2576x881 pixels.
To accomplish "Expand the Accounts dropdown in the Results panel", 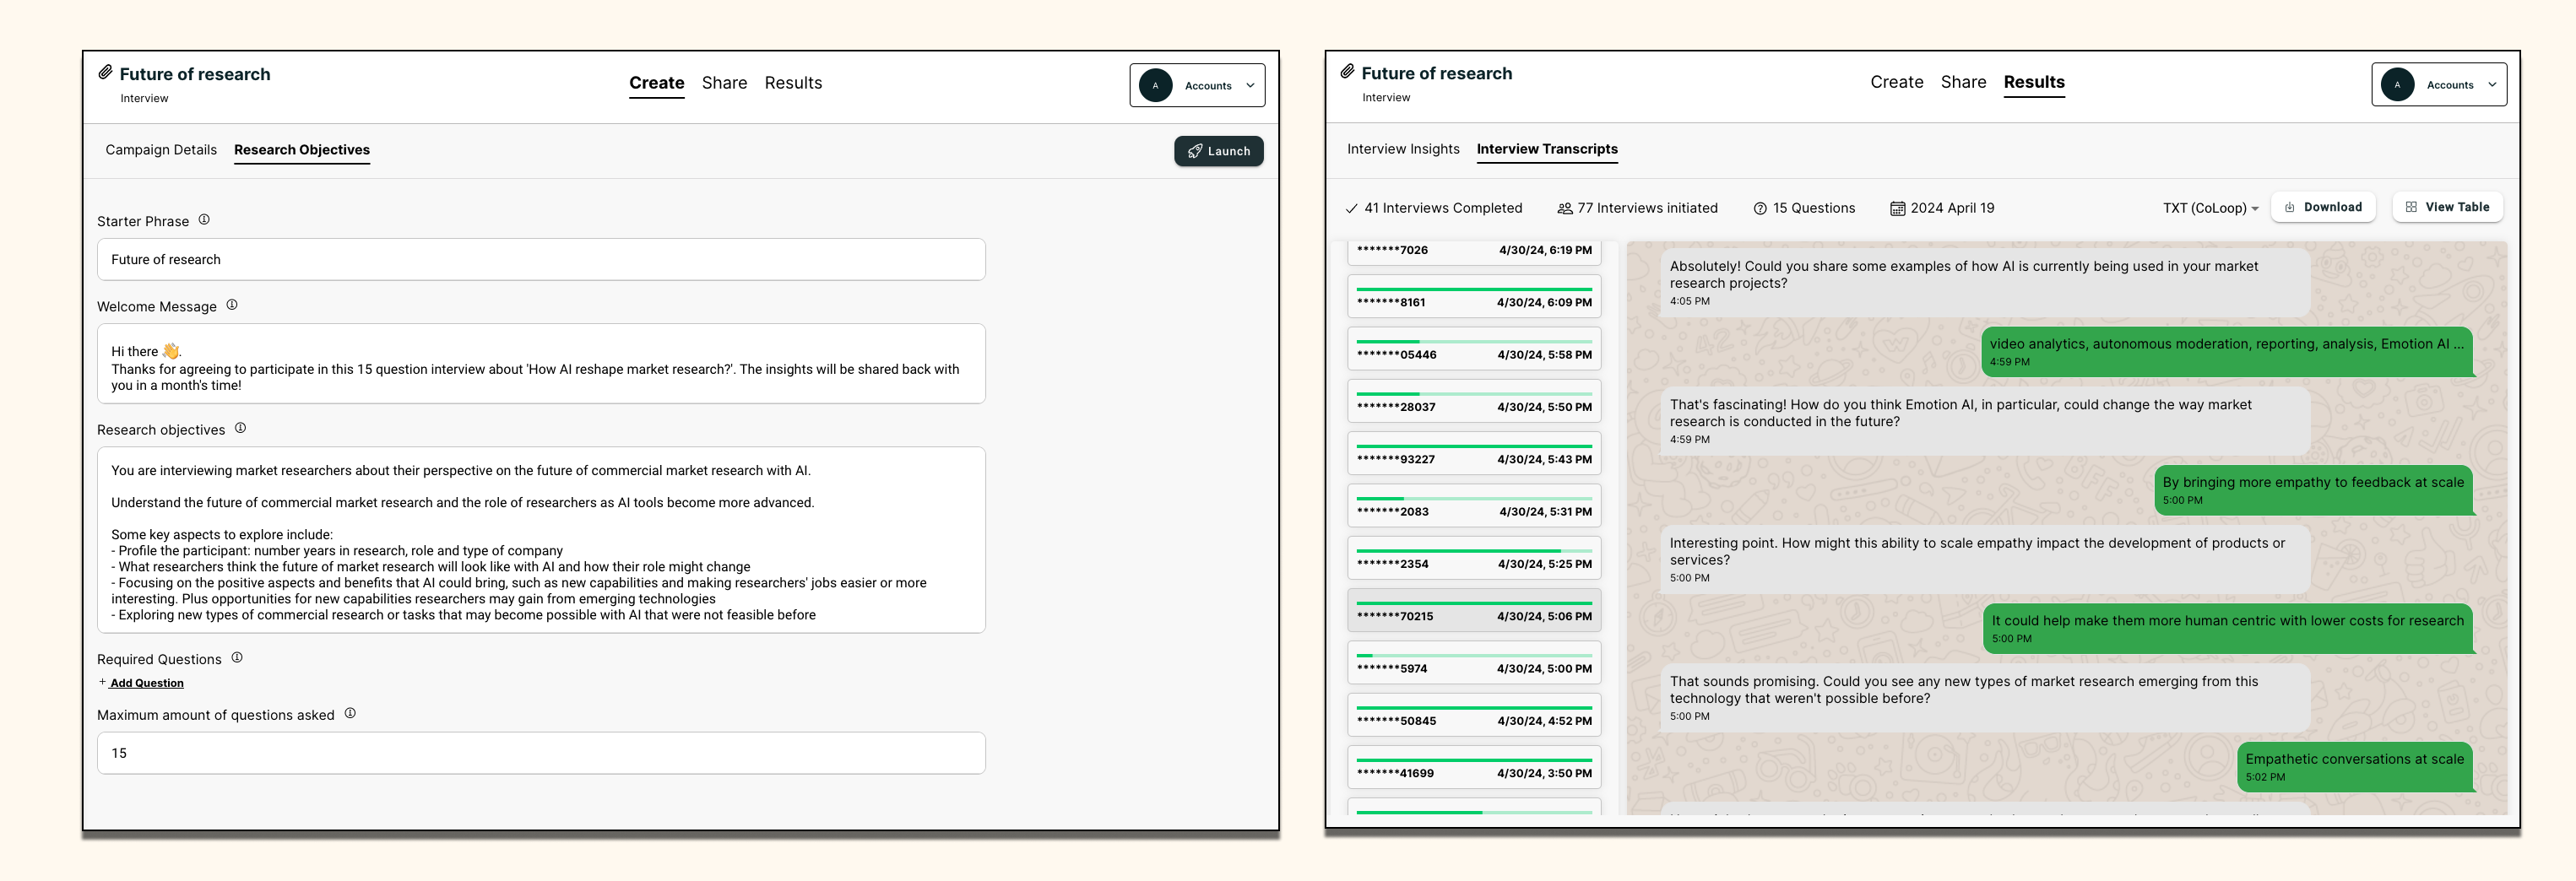I will pyautogui.click(x=2491, y=85).
